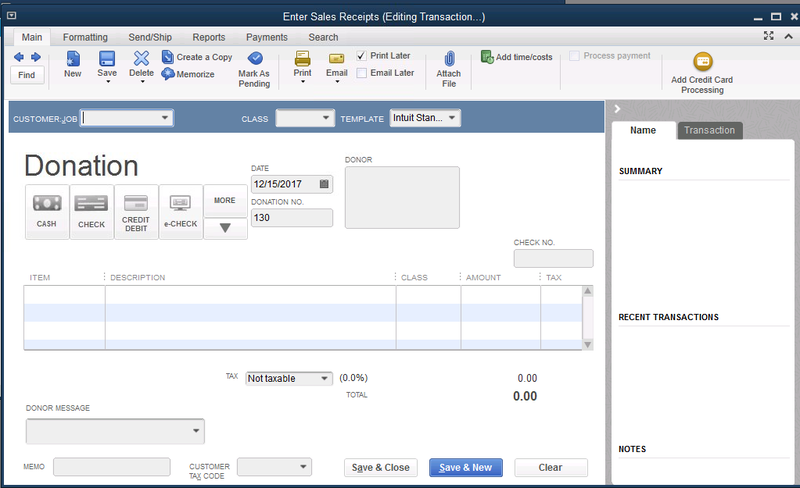Memorize this transaction

[188, 74]
